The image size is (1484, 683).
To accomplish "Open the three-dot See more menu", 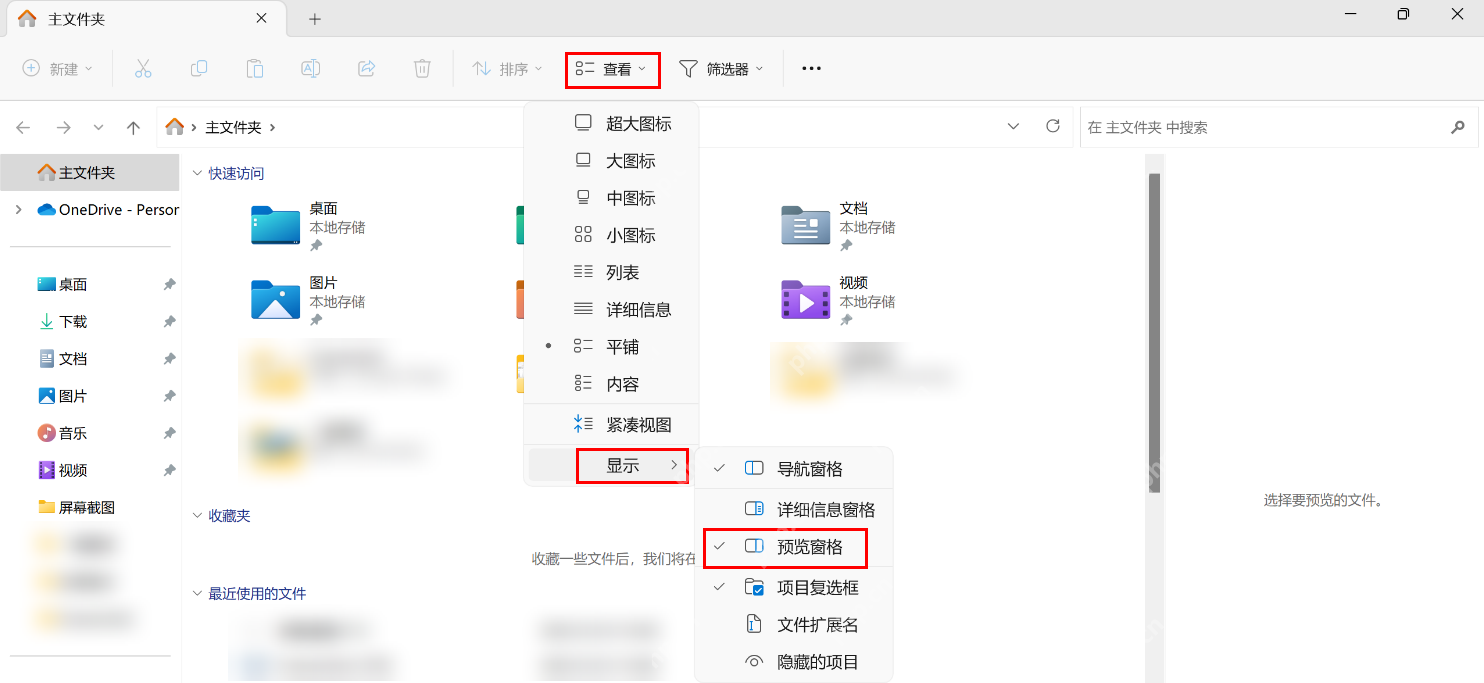I will 811,68.
